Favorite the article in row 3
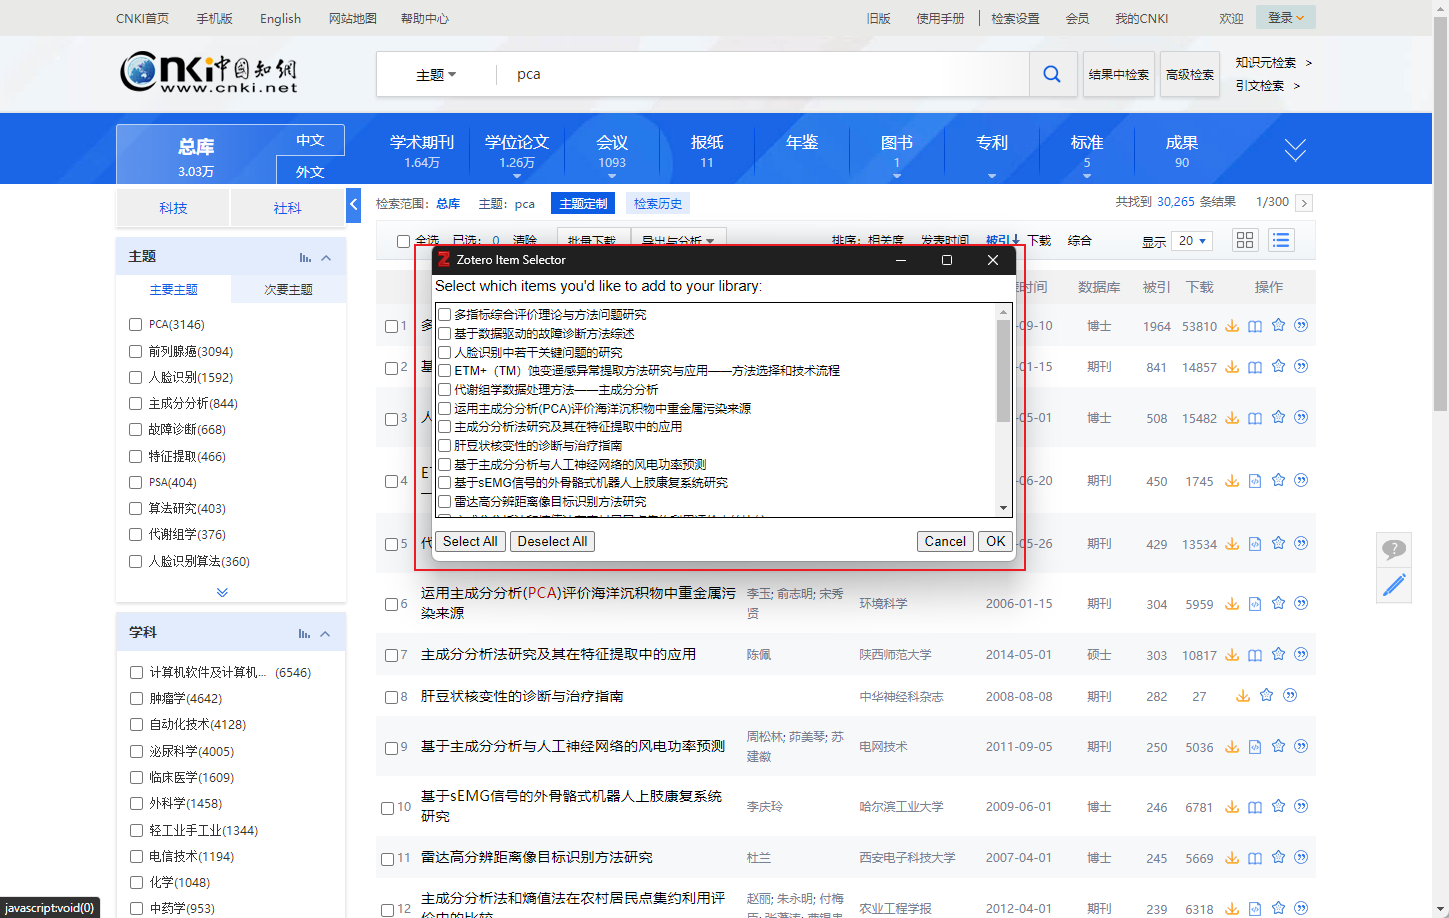Screen dimensions: 1449x918 [x=1278, y=417]
